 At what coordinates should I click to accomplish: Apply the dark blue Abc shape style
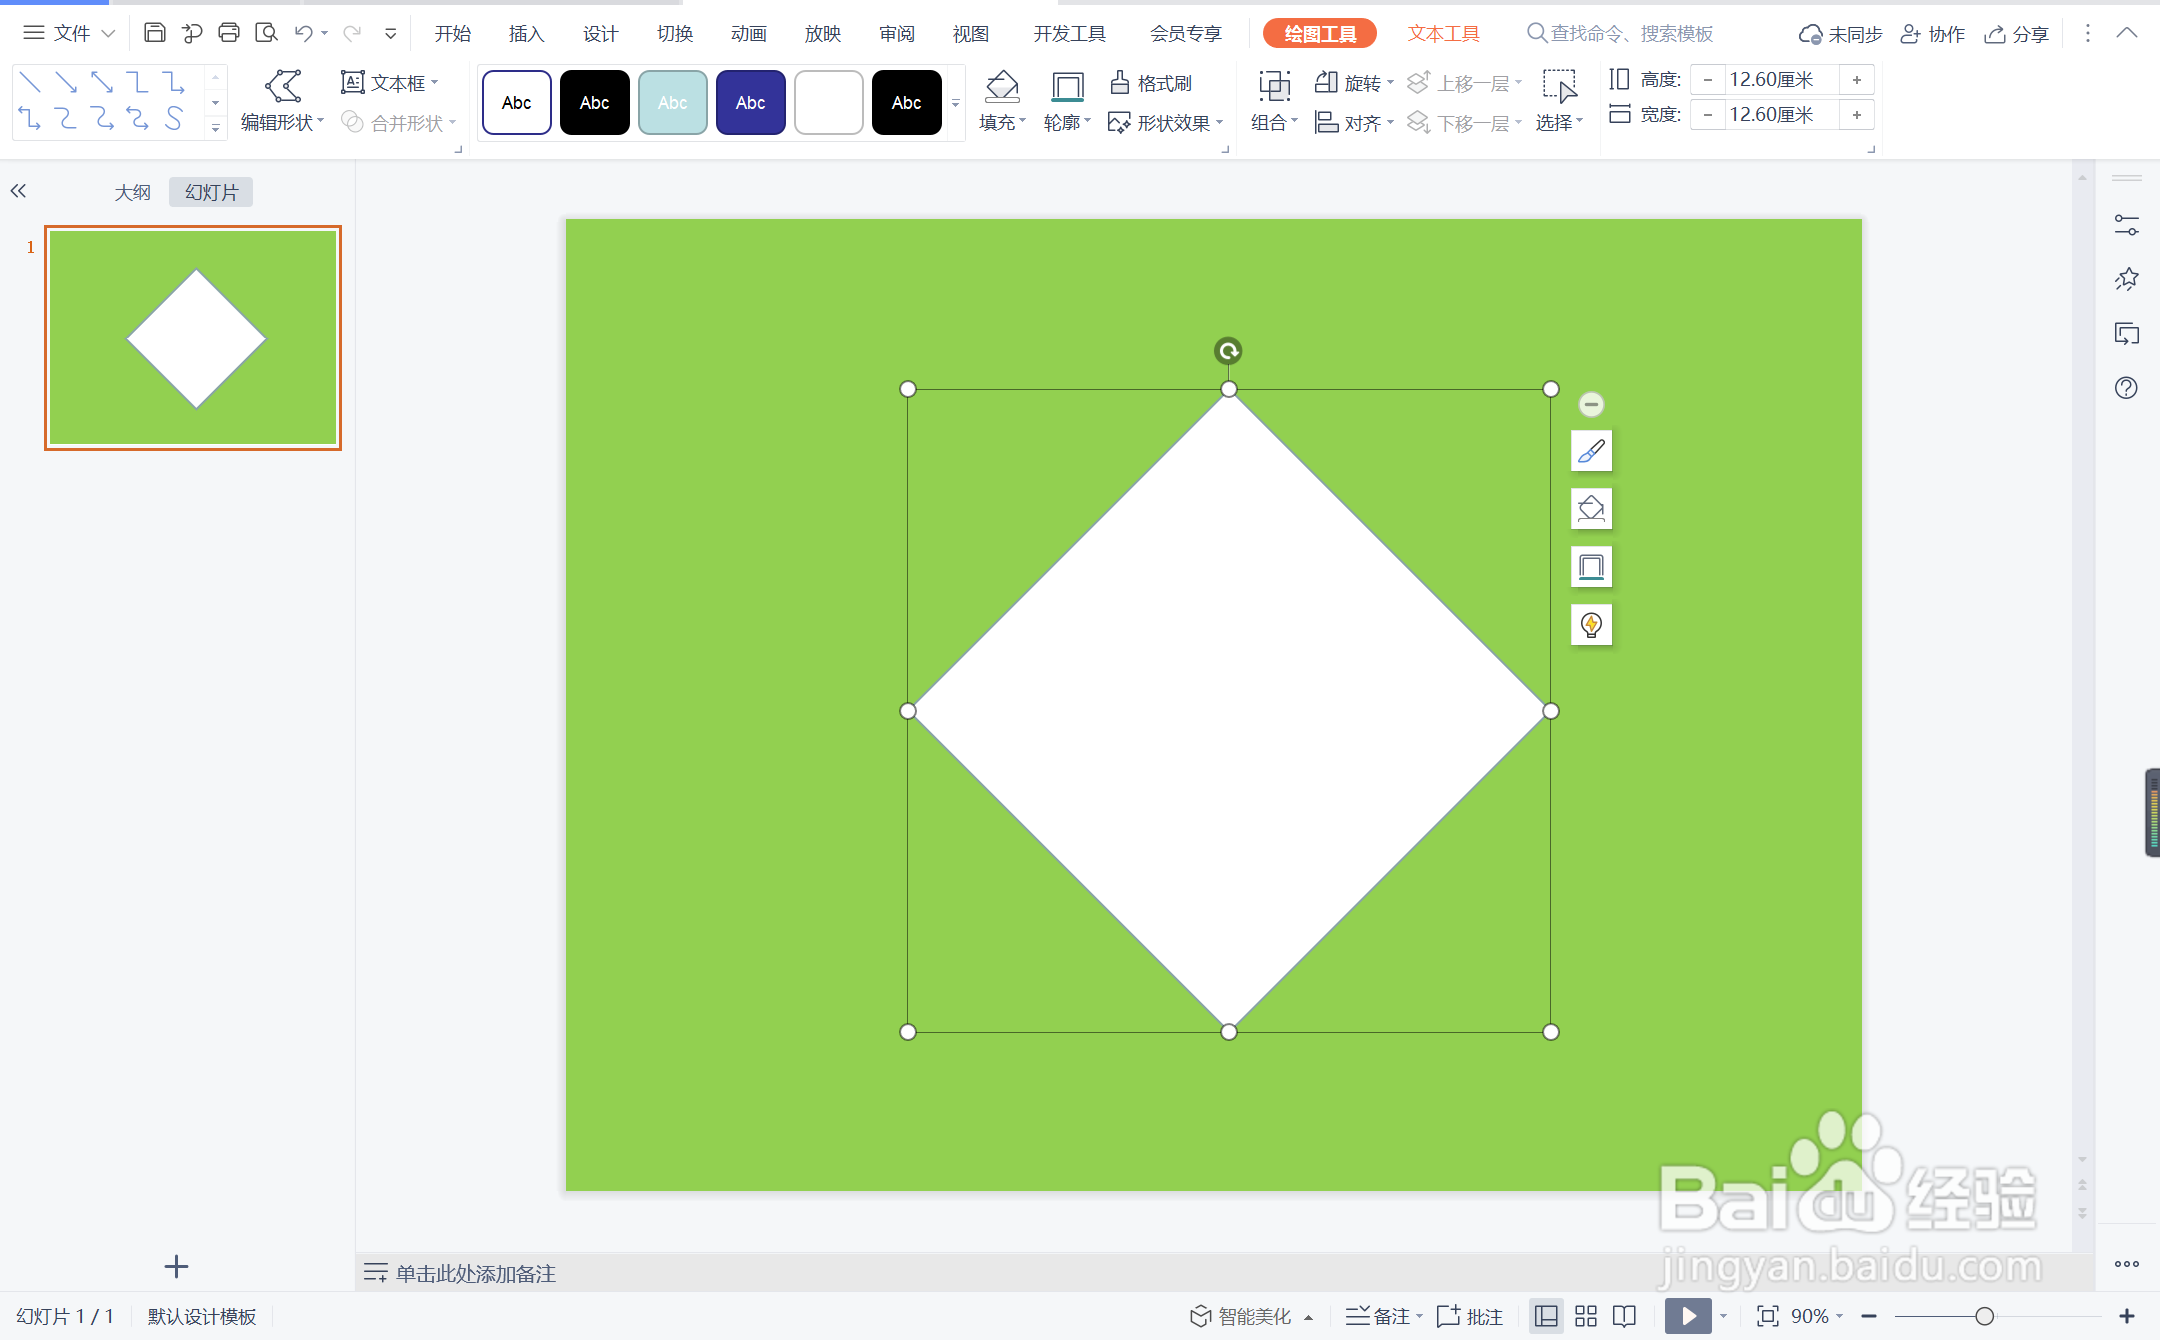point(751,102)
